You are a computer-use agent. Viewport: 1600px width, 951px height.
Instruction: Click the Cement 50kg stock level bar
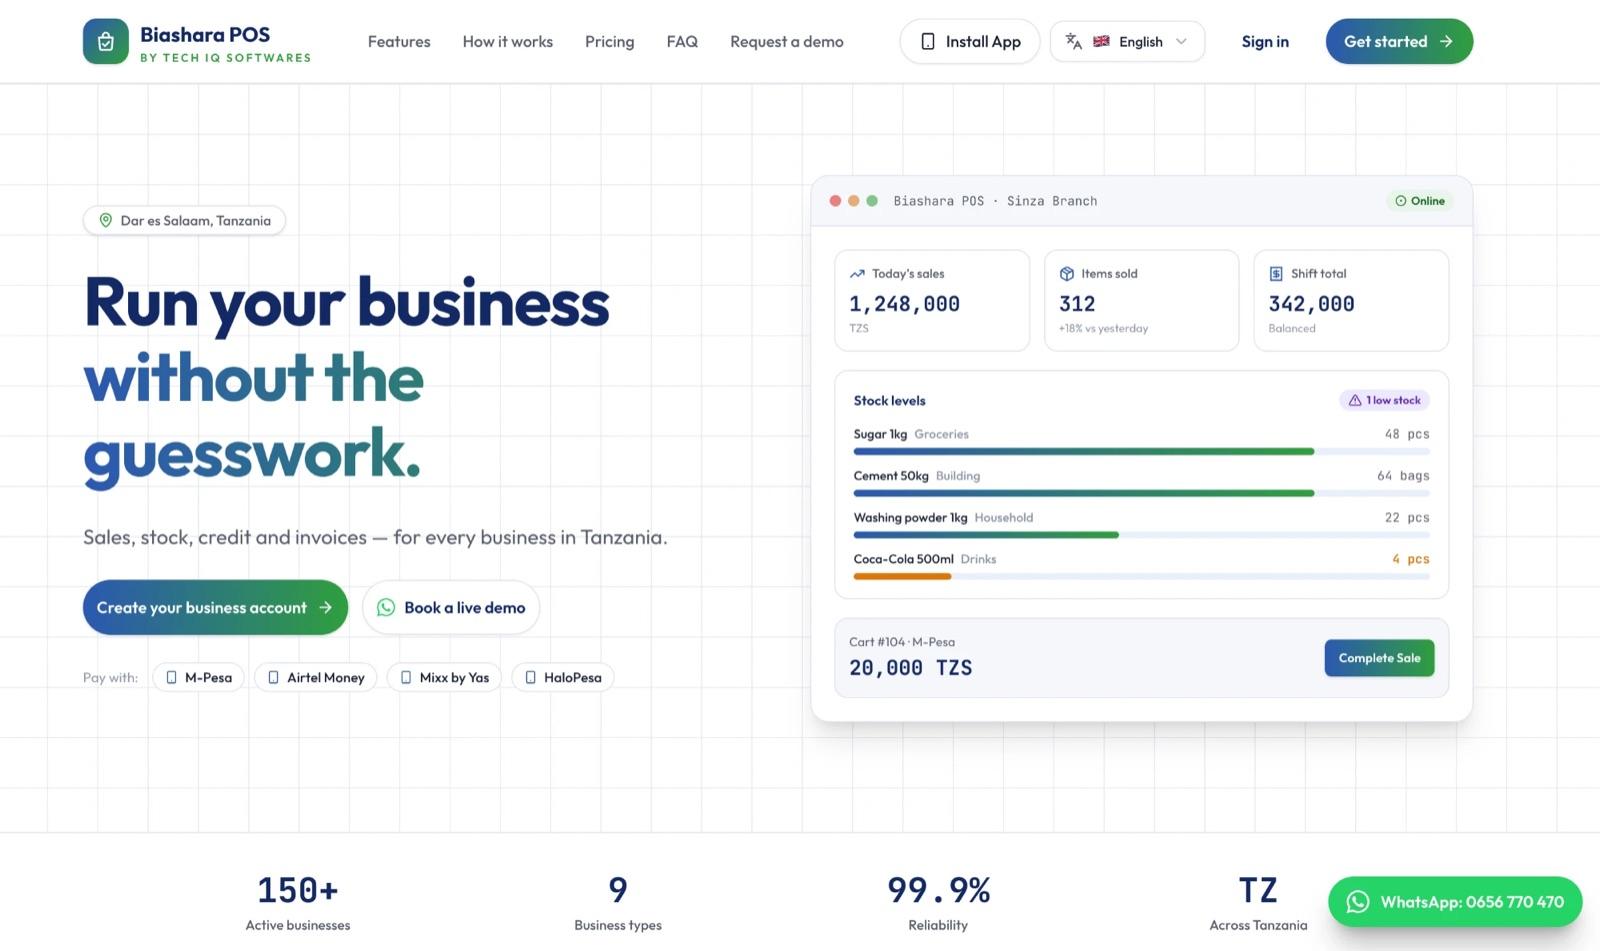point(1141,494)
